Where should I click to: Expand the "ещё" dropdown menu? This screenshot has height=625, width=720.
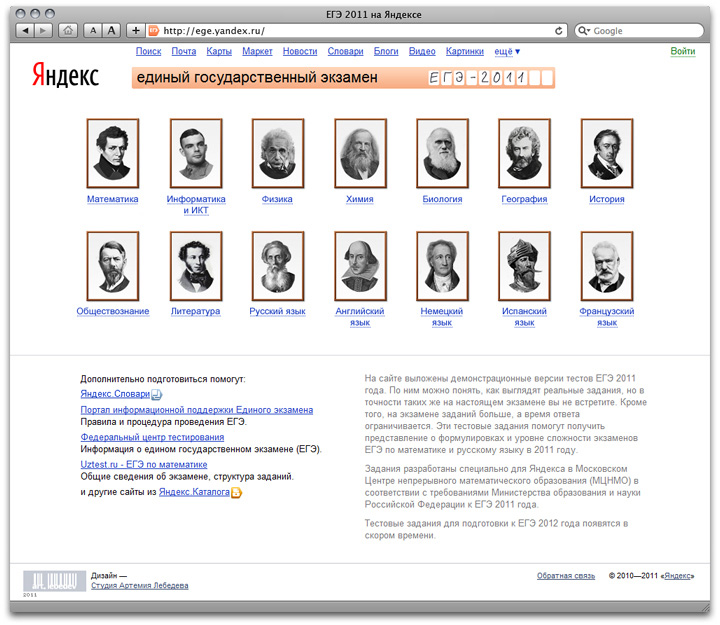tap(507, 51)
